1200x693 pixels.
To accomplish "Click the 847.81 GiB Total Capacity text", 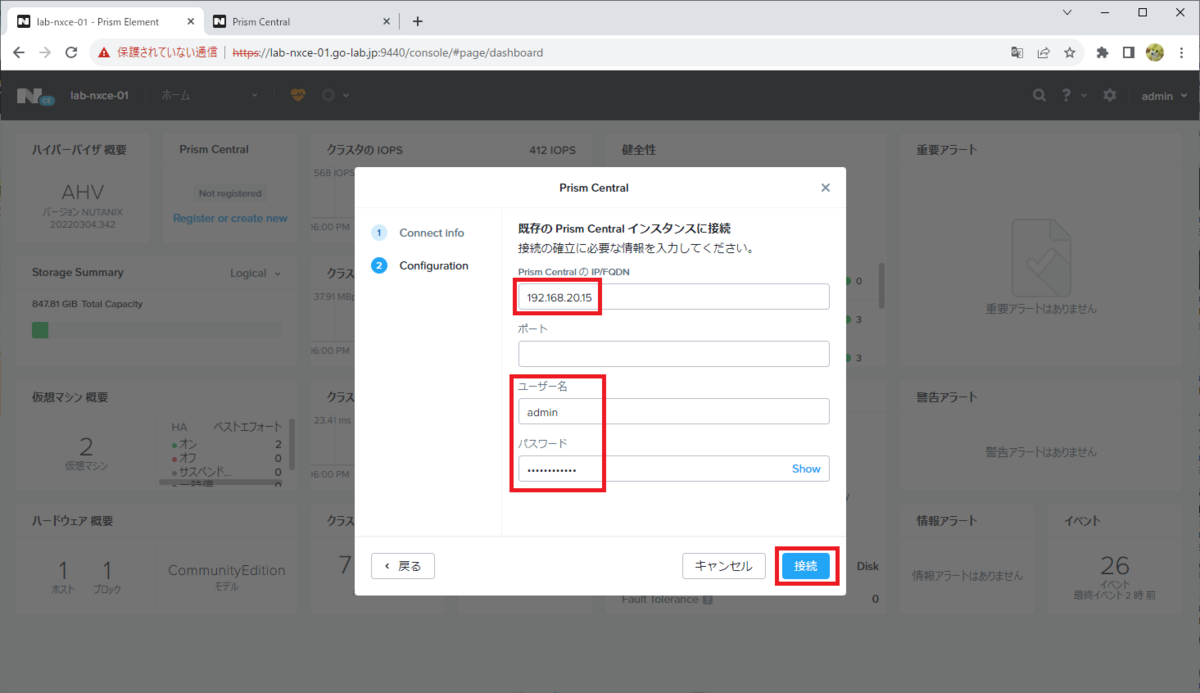I will coord(88,304).
